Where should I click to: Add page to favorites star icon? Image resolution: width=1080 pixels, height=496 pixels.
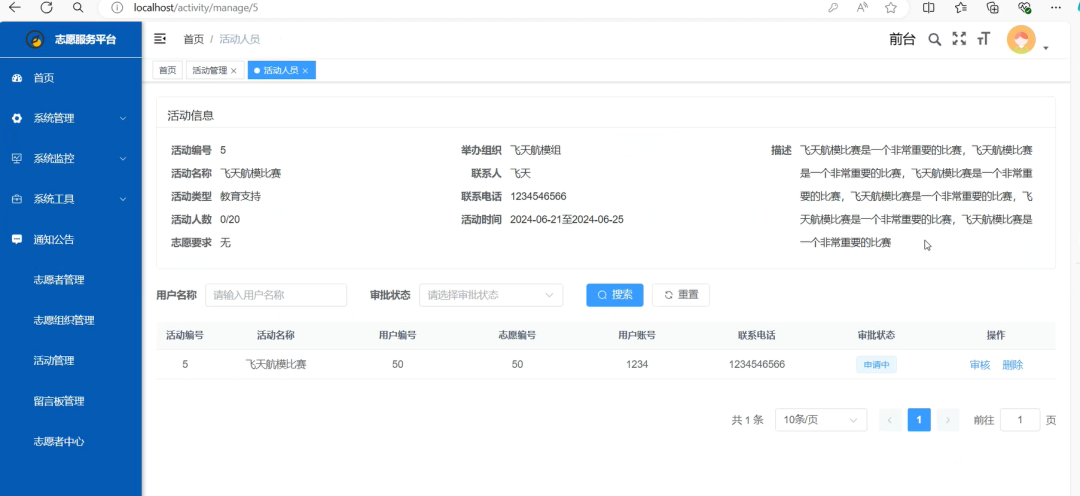(891, 8)
